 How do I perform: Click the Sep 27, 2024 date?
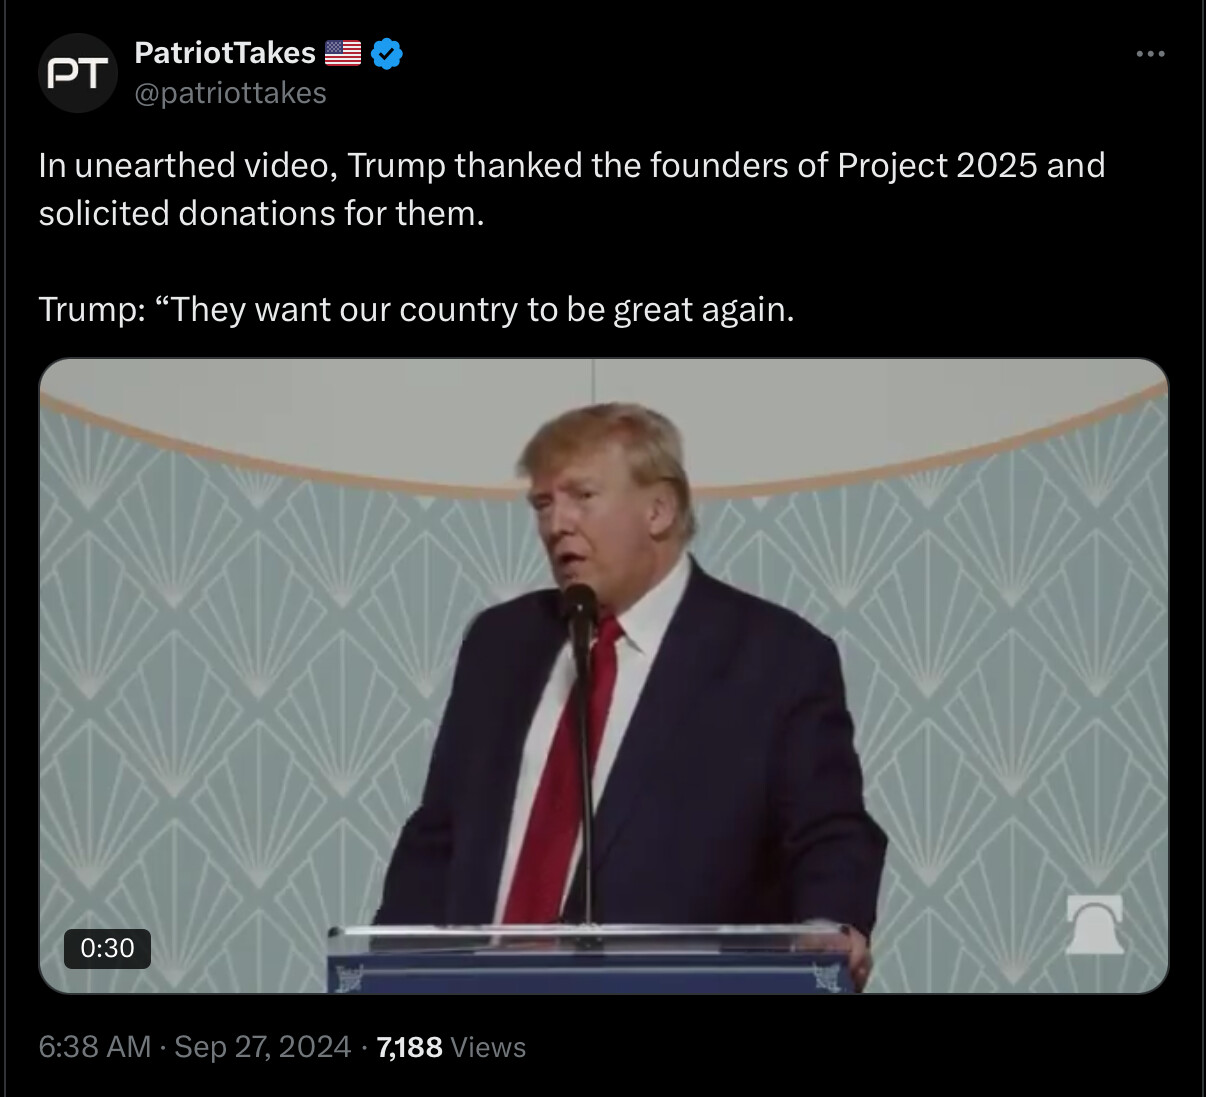263,1047
